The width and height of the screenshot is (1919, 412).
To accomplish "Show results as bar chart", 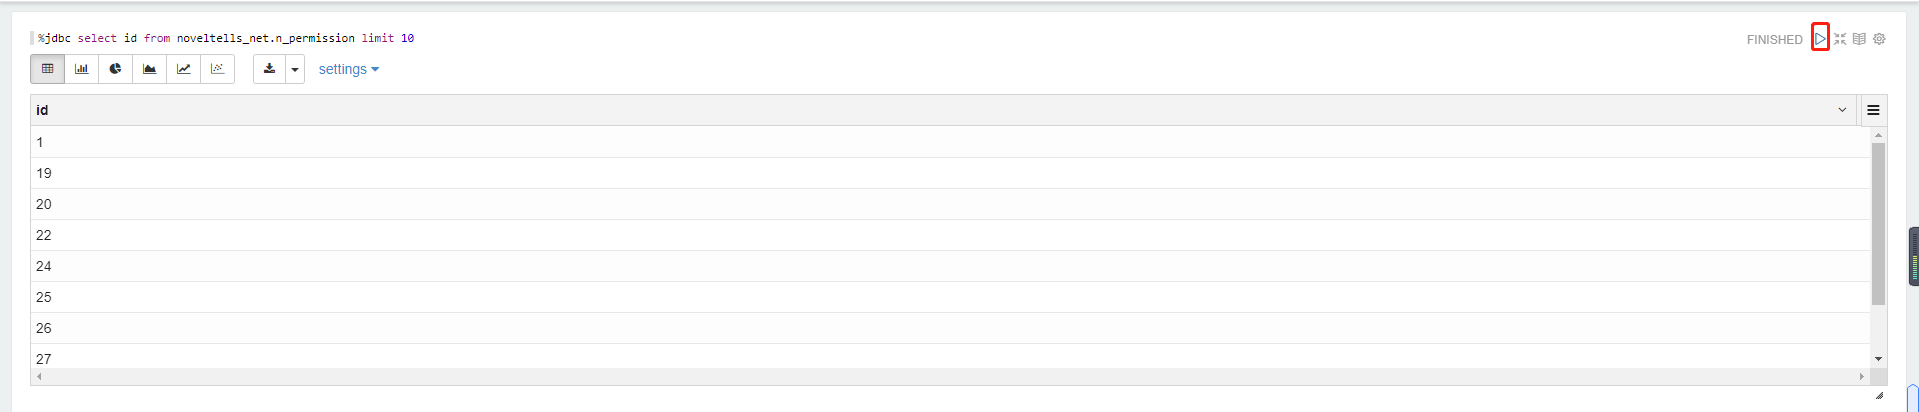I will coord(81,69).
